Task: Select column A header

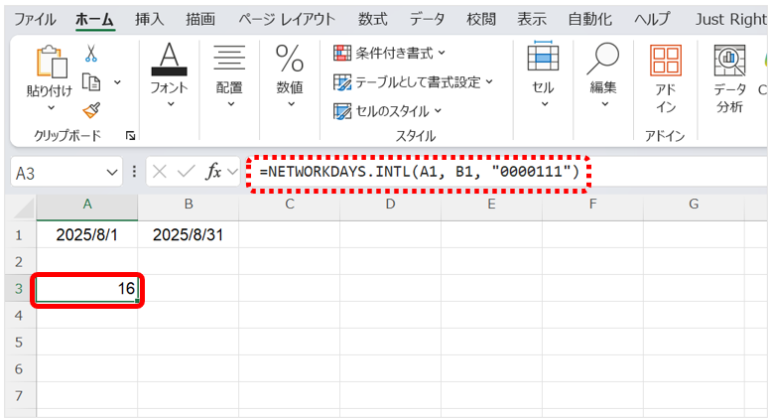Action: tap(87, 204)
